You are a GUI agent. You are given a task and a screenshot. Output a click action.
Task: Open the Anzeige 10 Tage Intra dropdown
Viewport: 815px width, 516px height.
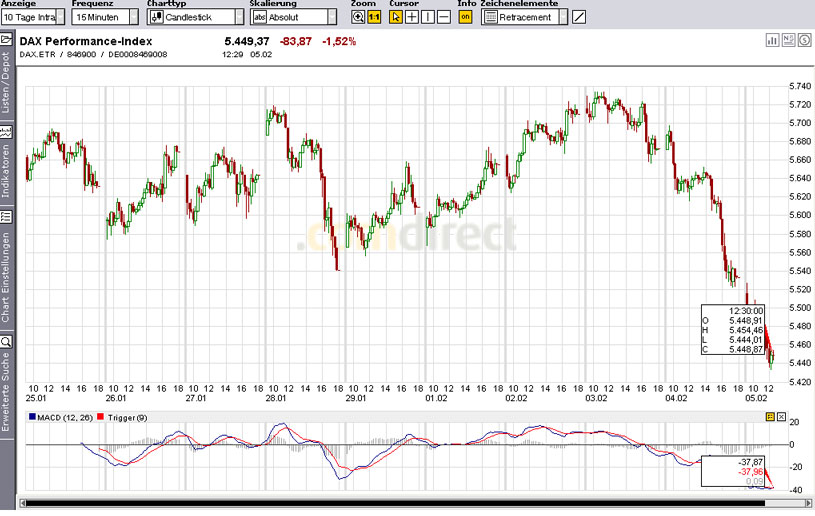point(33,17)
